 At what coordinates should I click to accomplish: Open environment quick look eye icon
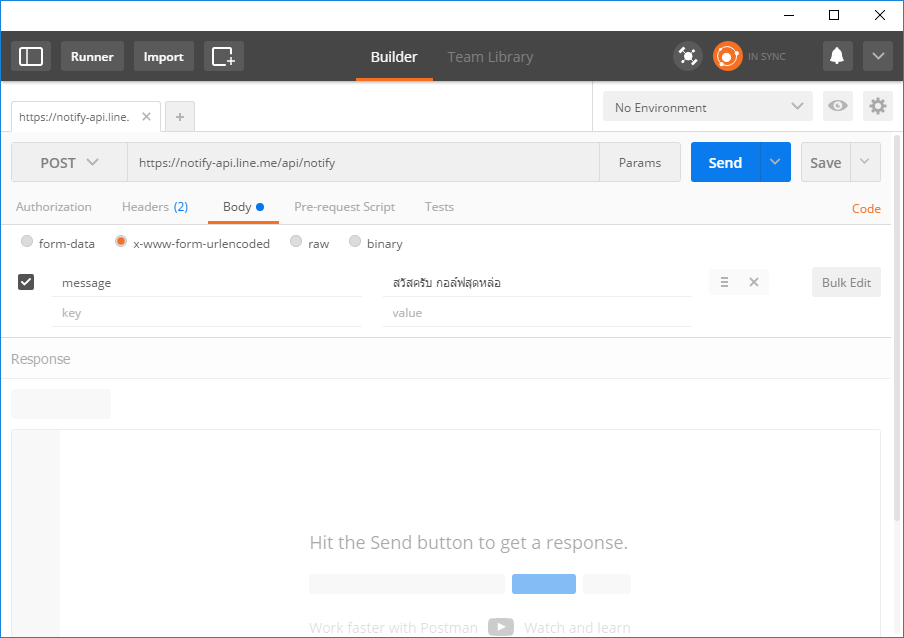[838, 106]
